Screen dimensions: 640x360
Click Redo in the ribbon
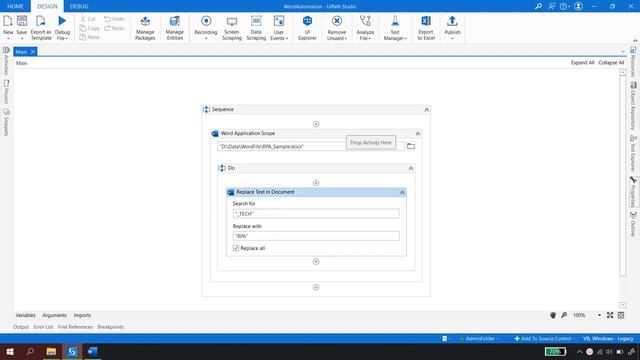(x=114, y=28)
